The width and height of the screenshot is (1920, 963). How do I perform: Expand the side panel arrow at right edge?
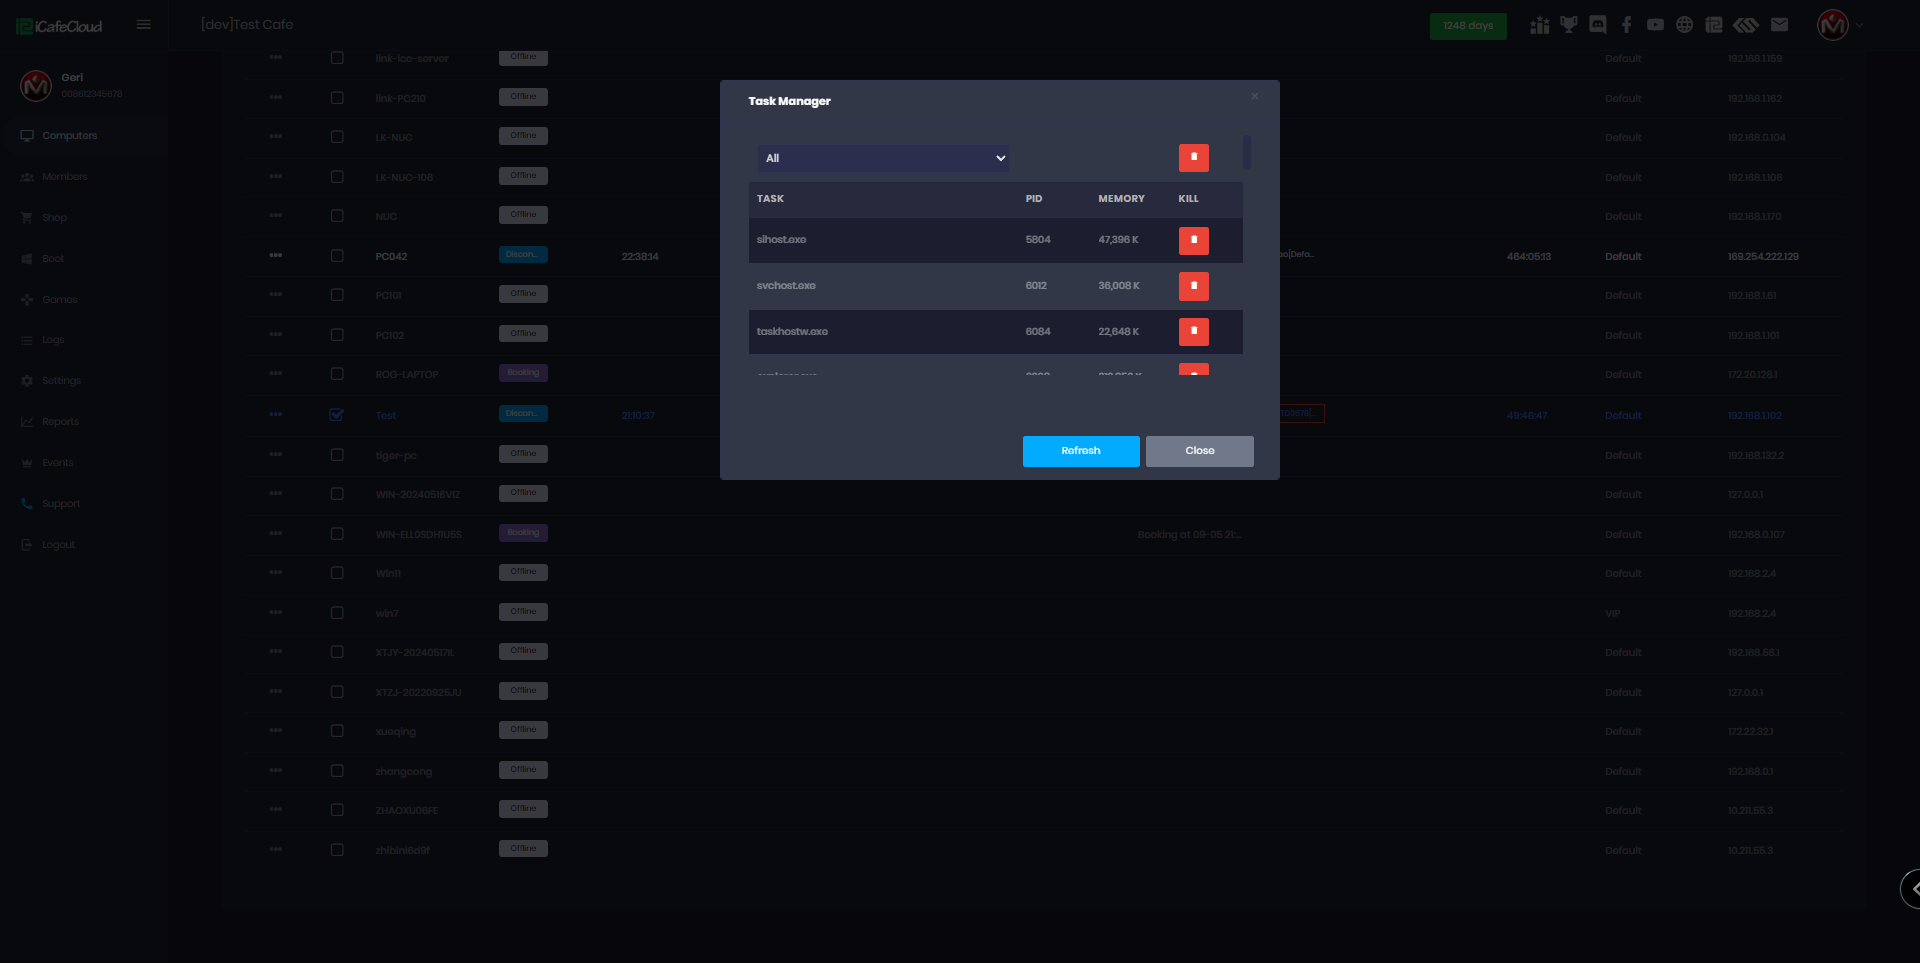click(x=1911, y=888)
